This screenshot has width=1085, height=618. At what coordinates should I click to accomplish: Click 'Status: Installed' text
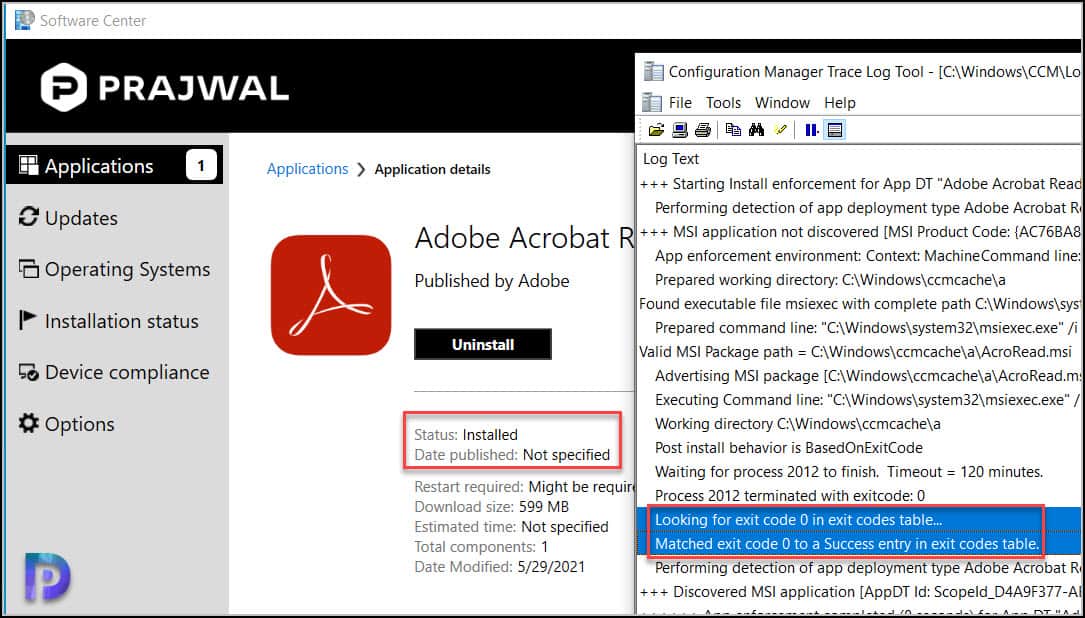(x=466, y=435)
